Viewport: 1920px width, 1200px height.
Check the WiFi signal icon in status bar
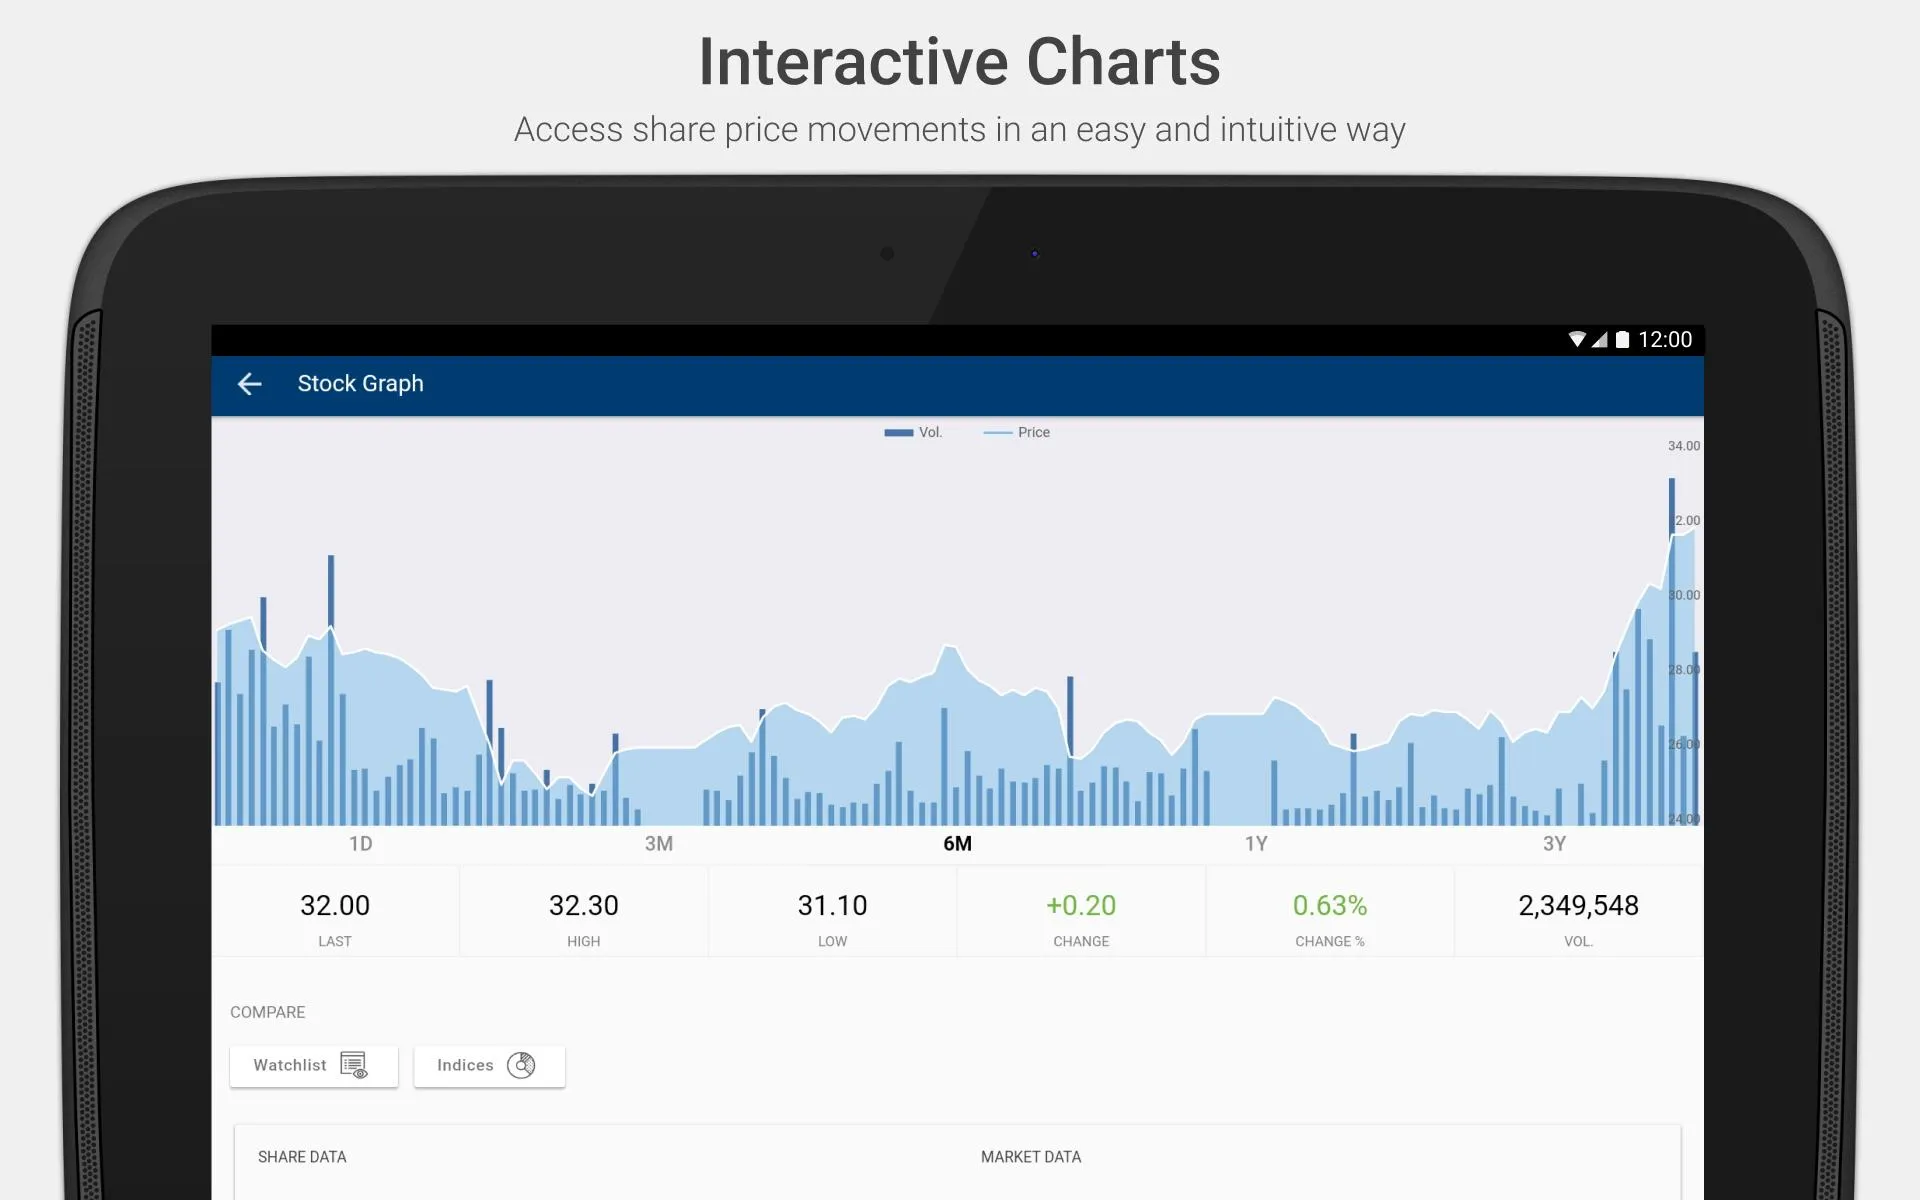coord(1577,340)
